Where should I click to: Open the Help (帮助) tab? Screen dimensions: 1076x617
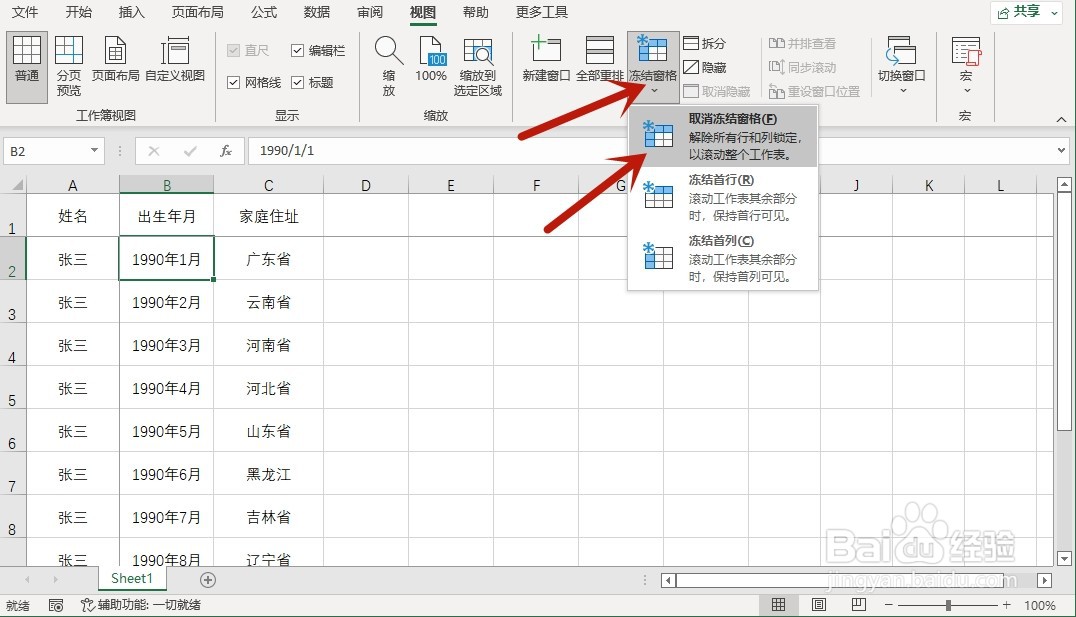point(476,12)
